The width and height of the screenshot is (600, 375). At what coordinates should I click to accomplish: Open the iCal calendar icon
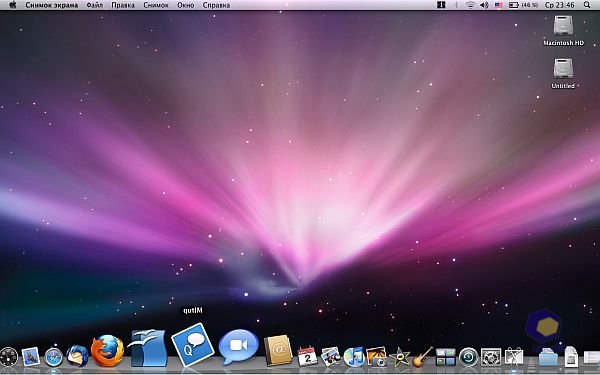click(x=307, y=356)
